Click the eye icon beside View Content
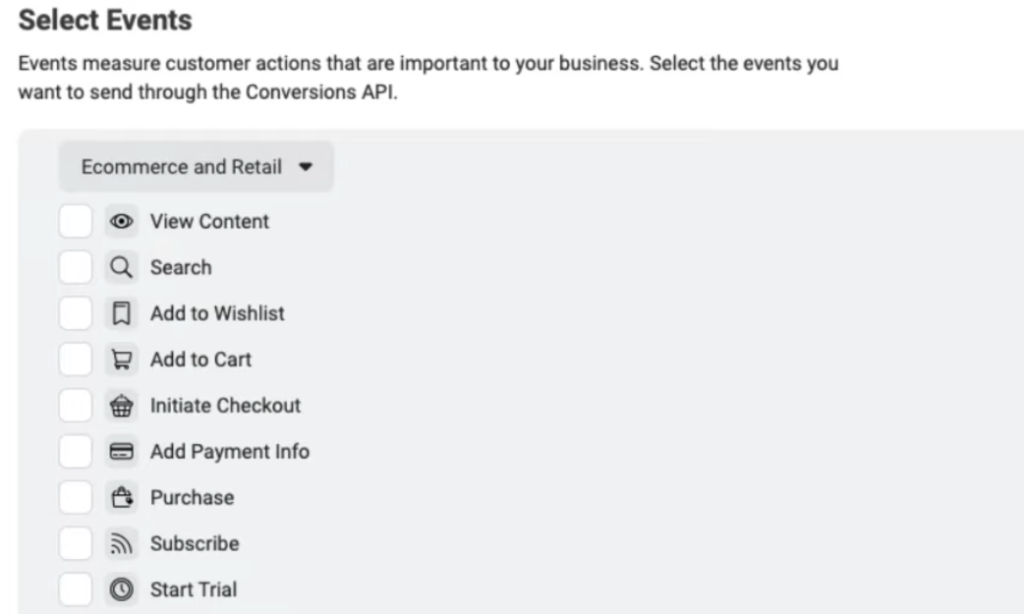1024x614 pixels. click(121, 222)
